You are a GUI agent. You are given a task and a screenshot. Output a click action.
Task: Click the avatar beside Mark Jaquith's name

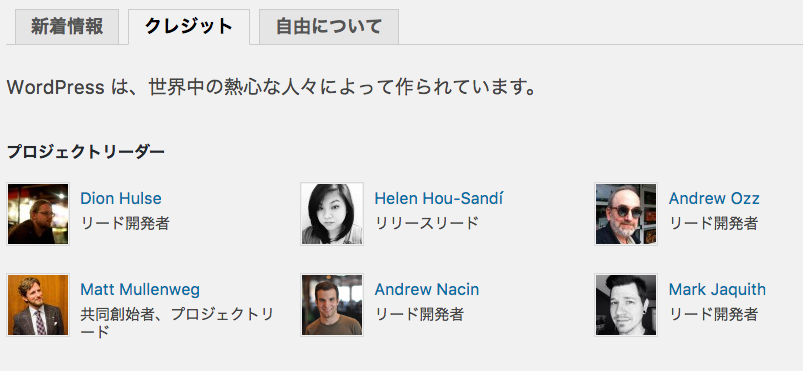[x=626, y=305]
